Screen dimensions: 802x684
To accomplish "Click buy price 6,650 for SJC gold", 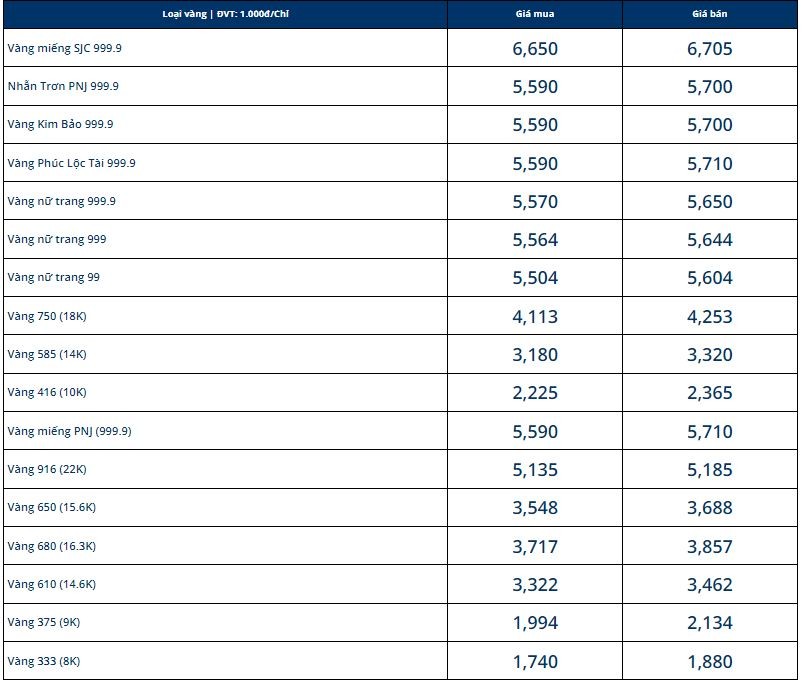I will tap(535, 49).
